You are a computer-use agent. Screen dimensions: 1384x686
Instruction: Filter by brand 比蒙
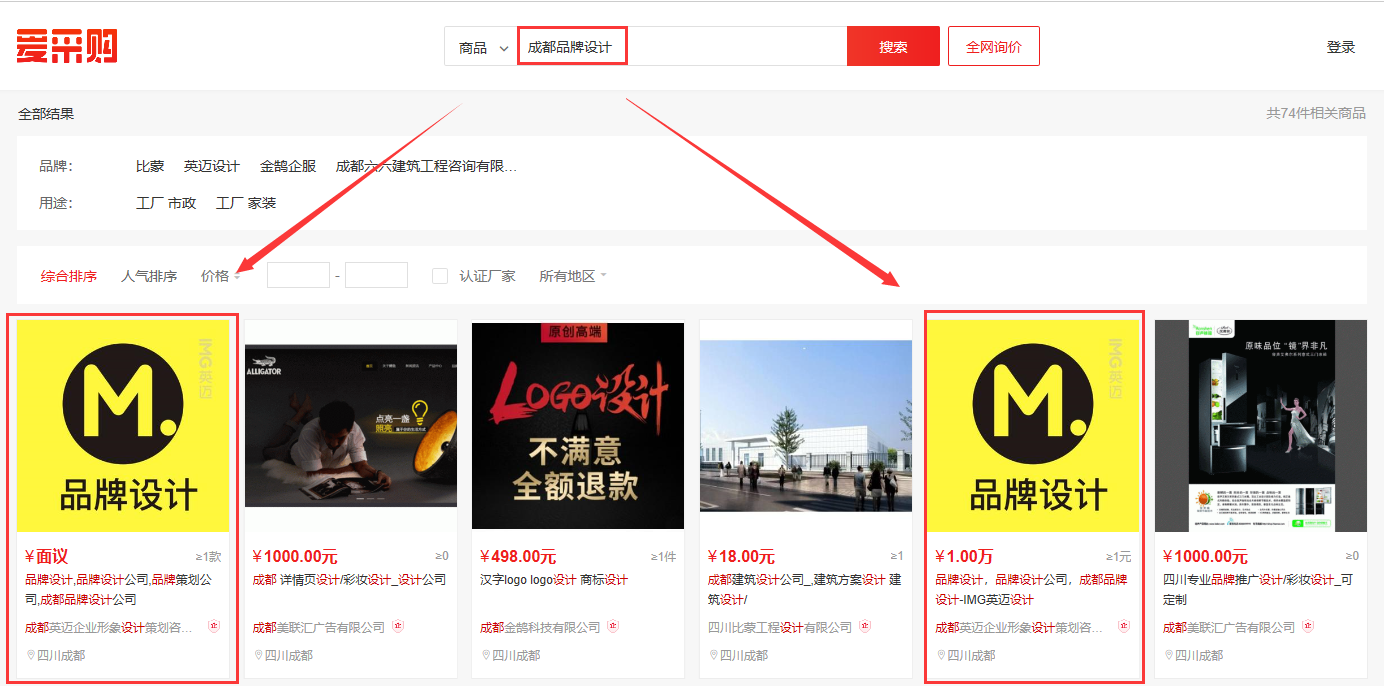[150, 166]
